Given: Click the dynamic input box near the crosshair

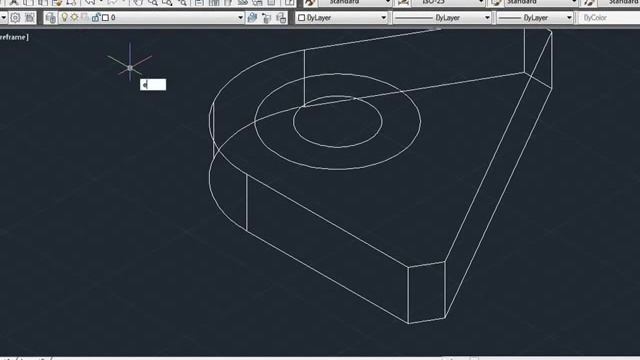Looking at the screenshot, I should [x=153, y=84].
